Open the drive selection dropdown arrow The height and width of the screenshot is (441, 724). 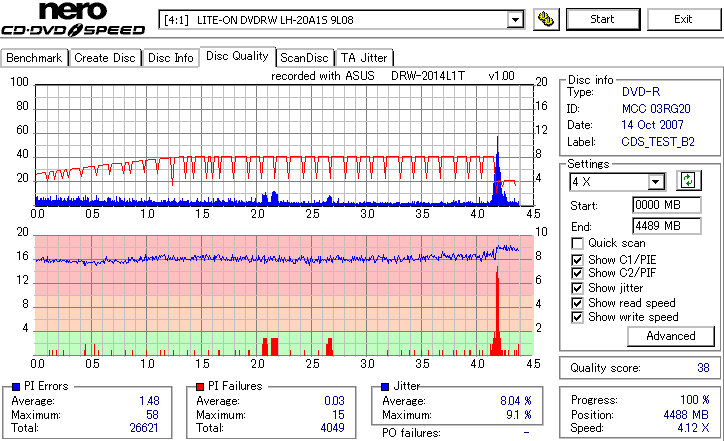(x=515, y=20)
